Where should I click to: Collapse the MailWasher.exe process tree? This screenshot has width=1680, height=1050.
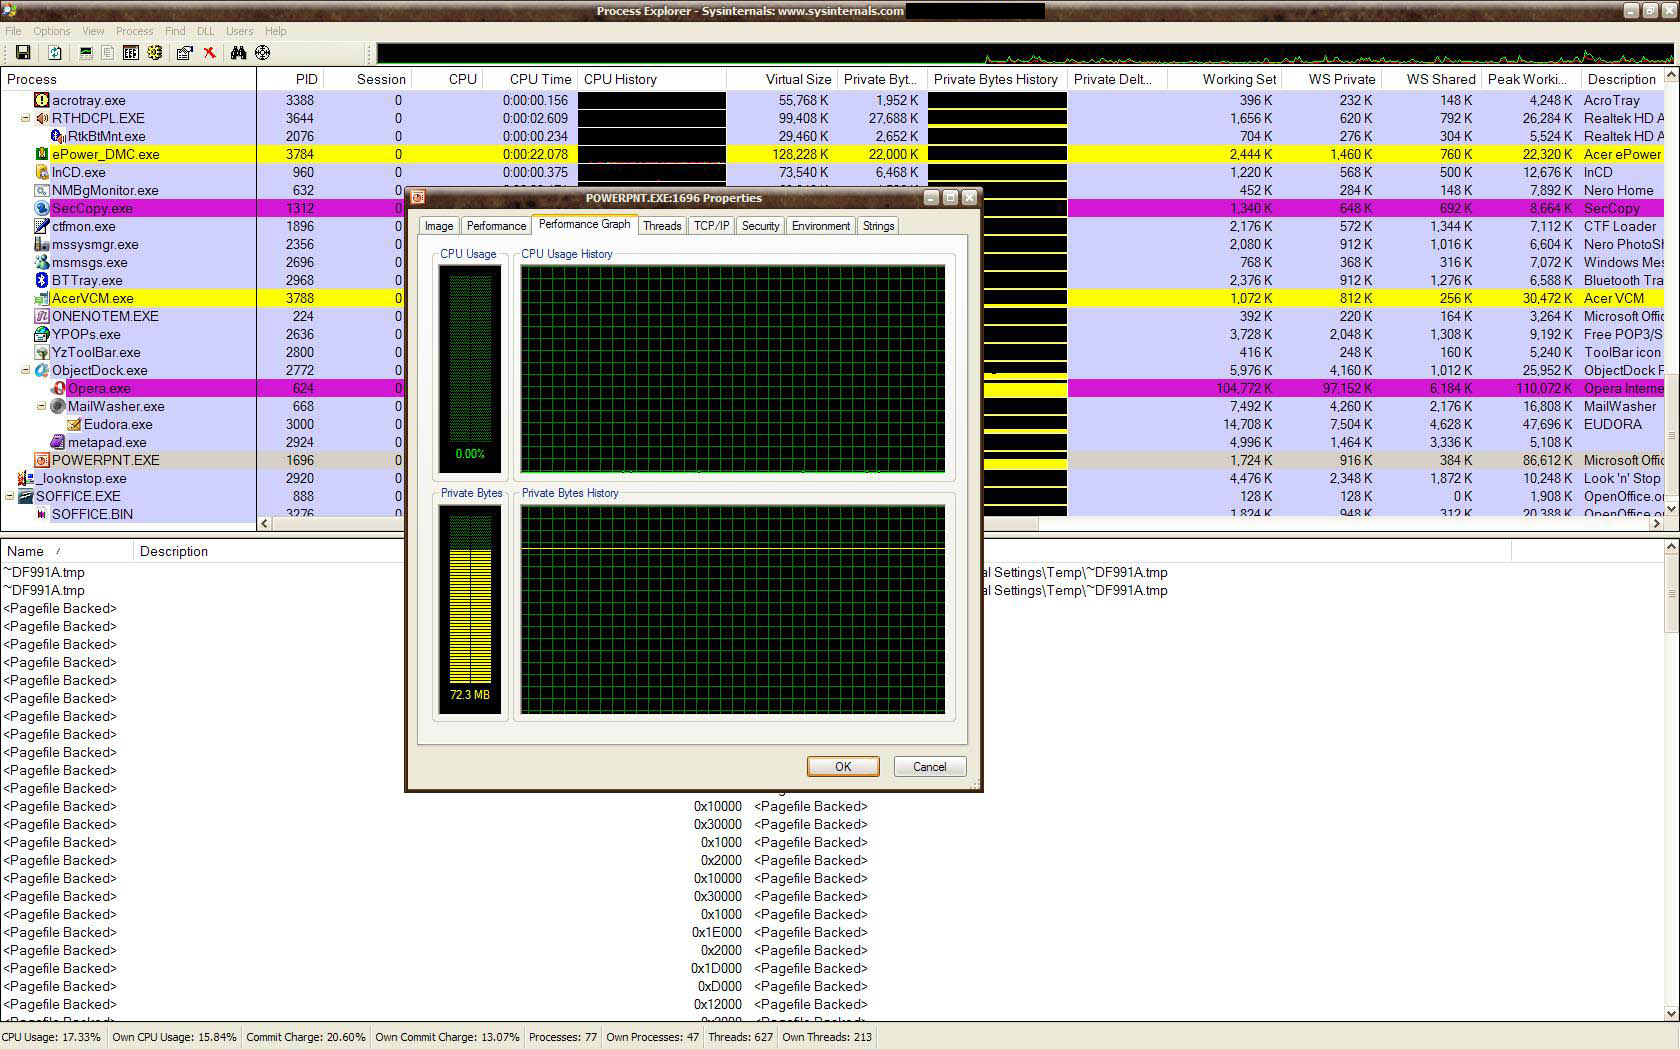coord(42,406)
